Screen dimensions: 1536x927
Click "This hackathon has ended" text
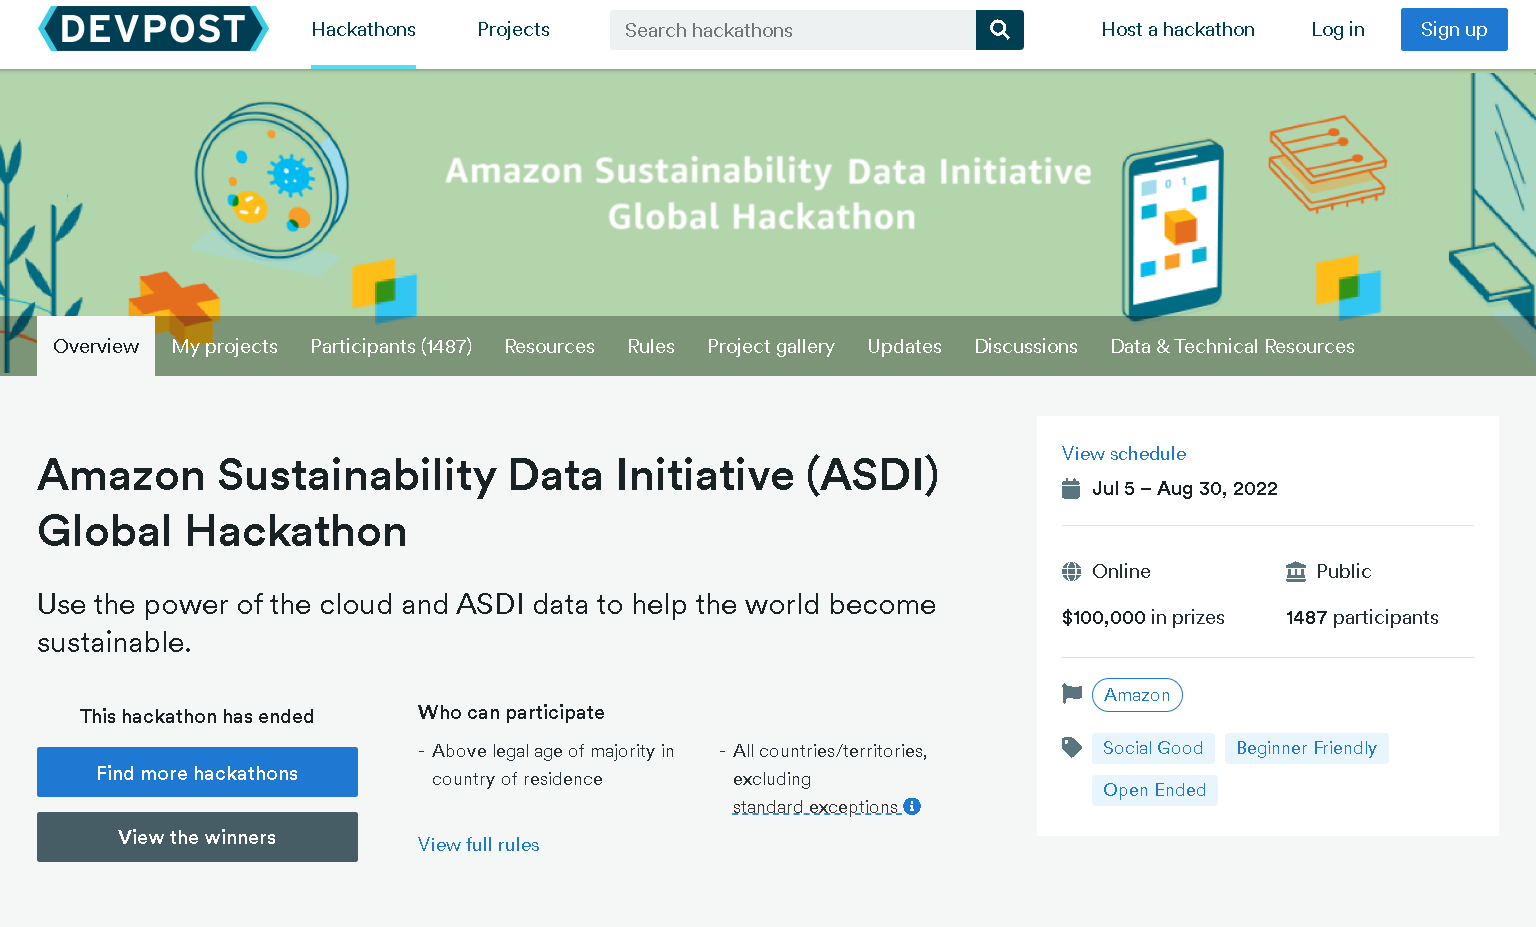point(197,716)
